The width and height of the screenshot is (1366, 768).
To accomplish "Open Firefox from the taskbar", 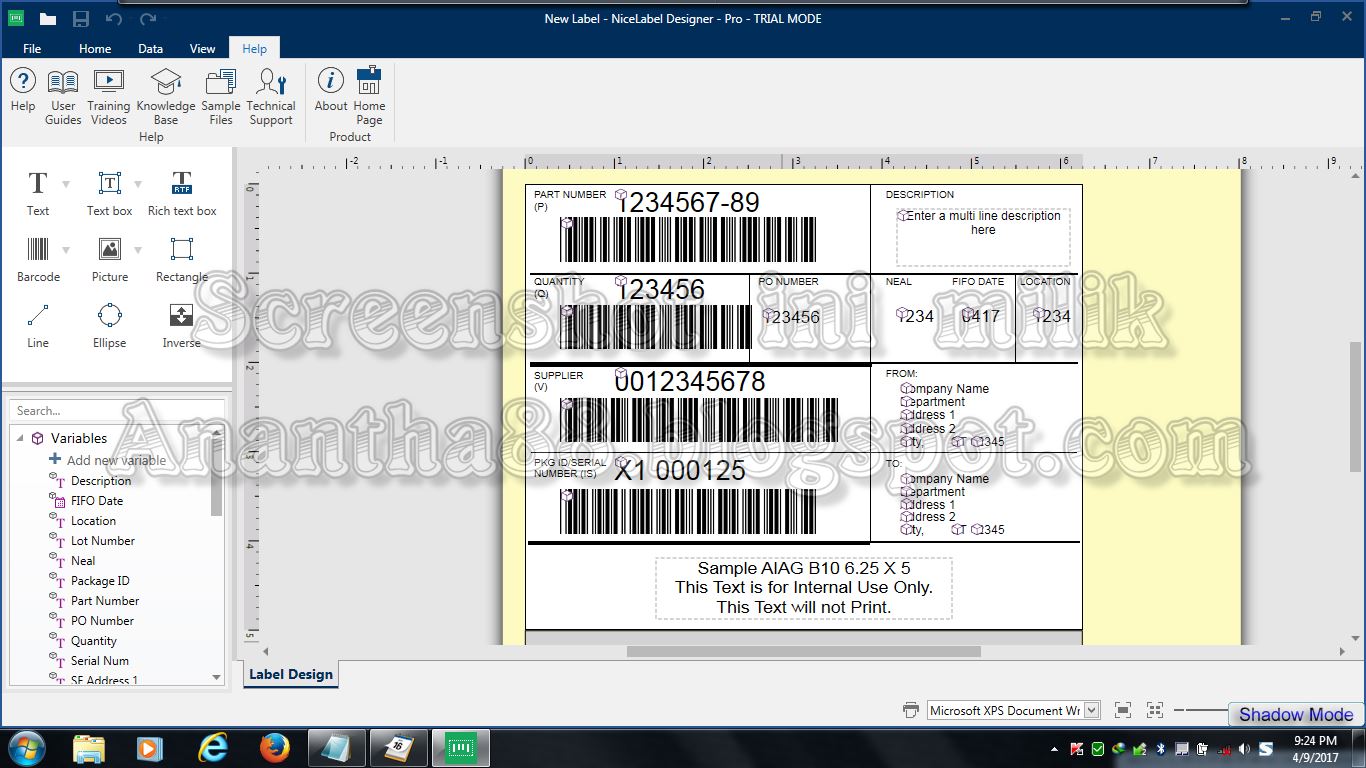I will (x=274, y=748).
